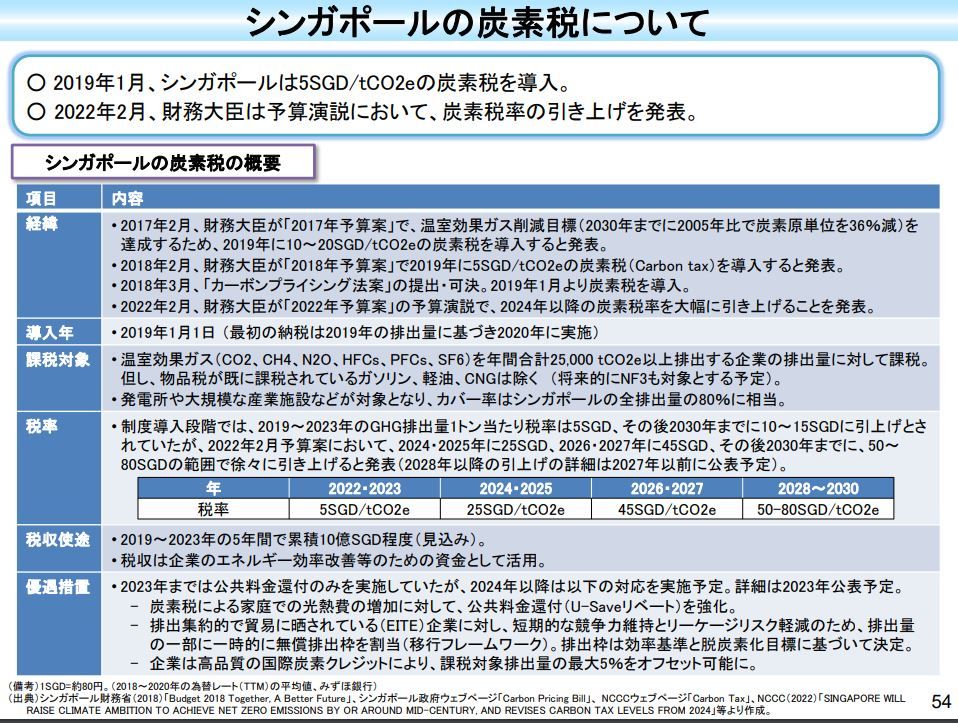This screenshot has height=723, width=958.
Task: Click the line about 無償排出枠 移行フレームワーク
Action: click(x=532, y=645)
